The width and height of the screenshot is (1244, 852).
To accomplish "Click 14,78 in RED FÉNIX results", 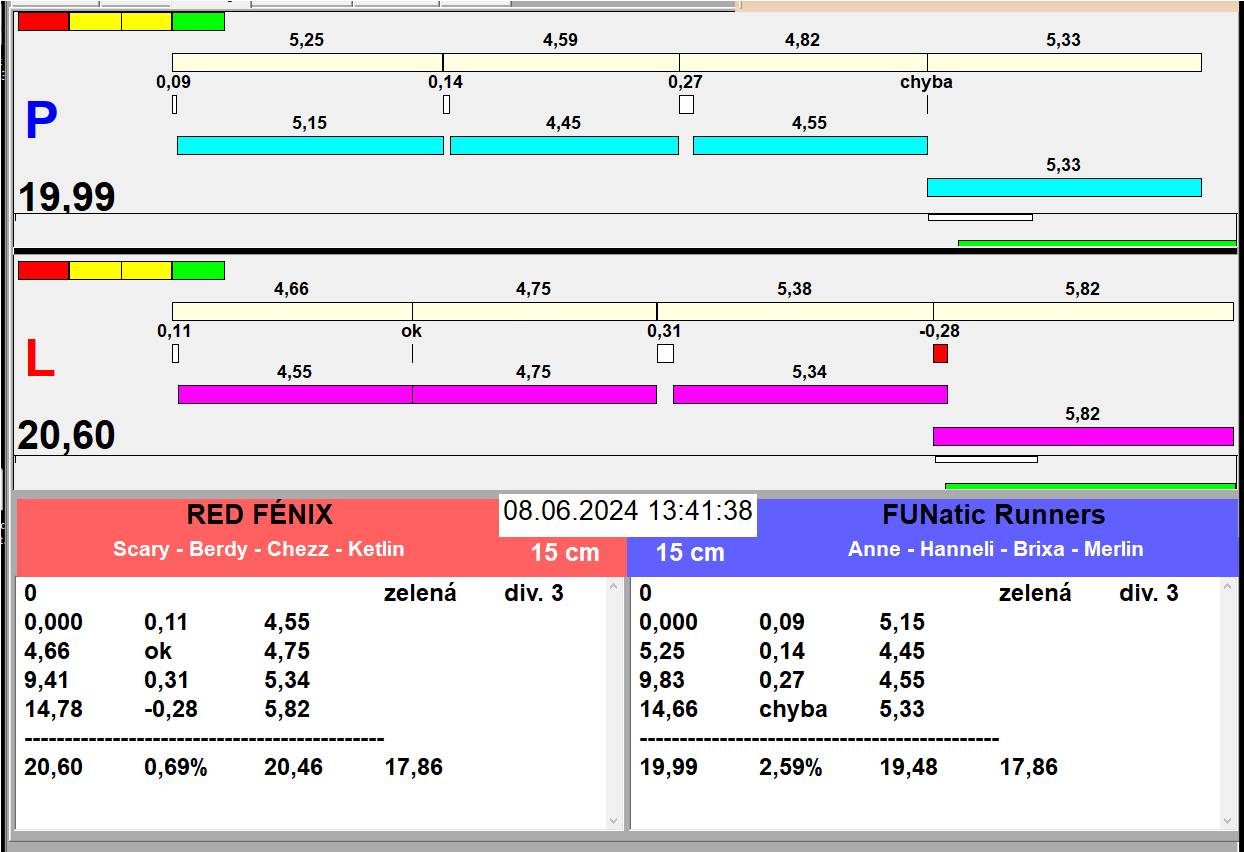I will click(53, 710).
